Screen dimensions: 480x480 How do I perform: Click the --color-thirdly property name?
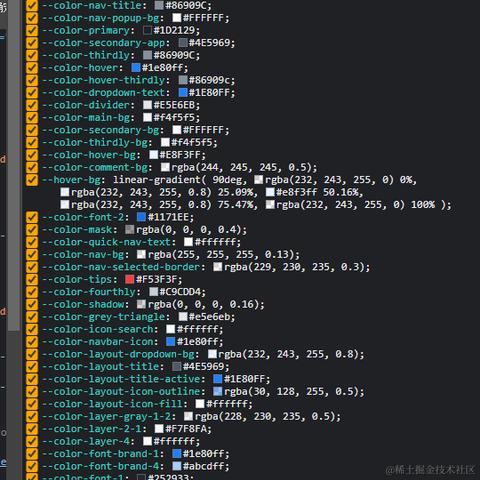point(86,55)
